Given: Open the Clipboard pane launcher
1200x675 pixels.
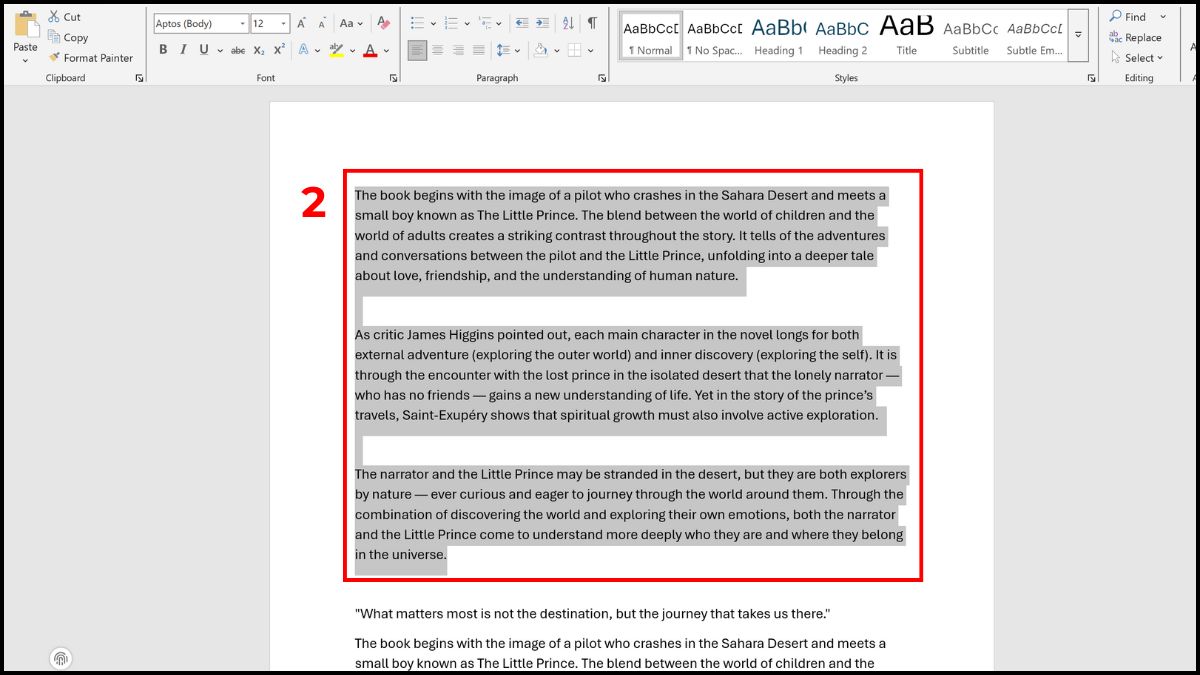Looking at the screenshot, I should tap(139, 78).
